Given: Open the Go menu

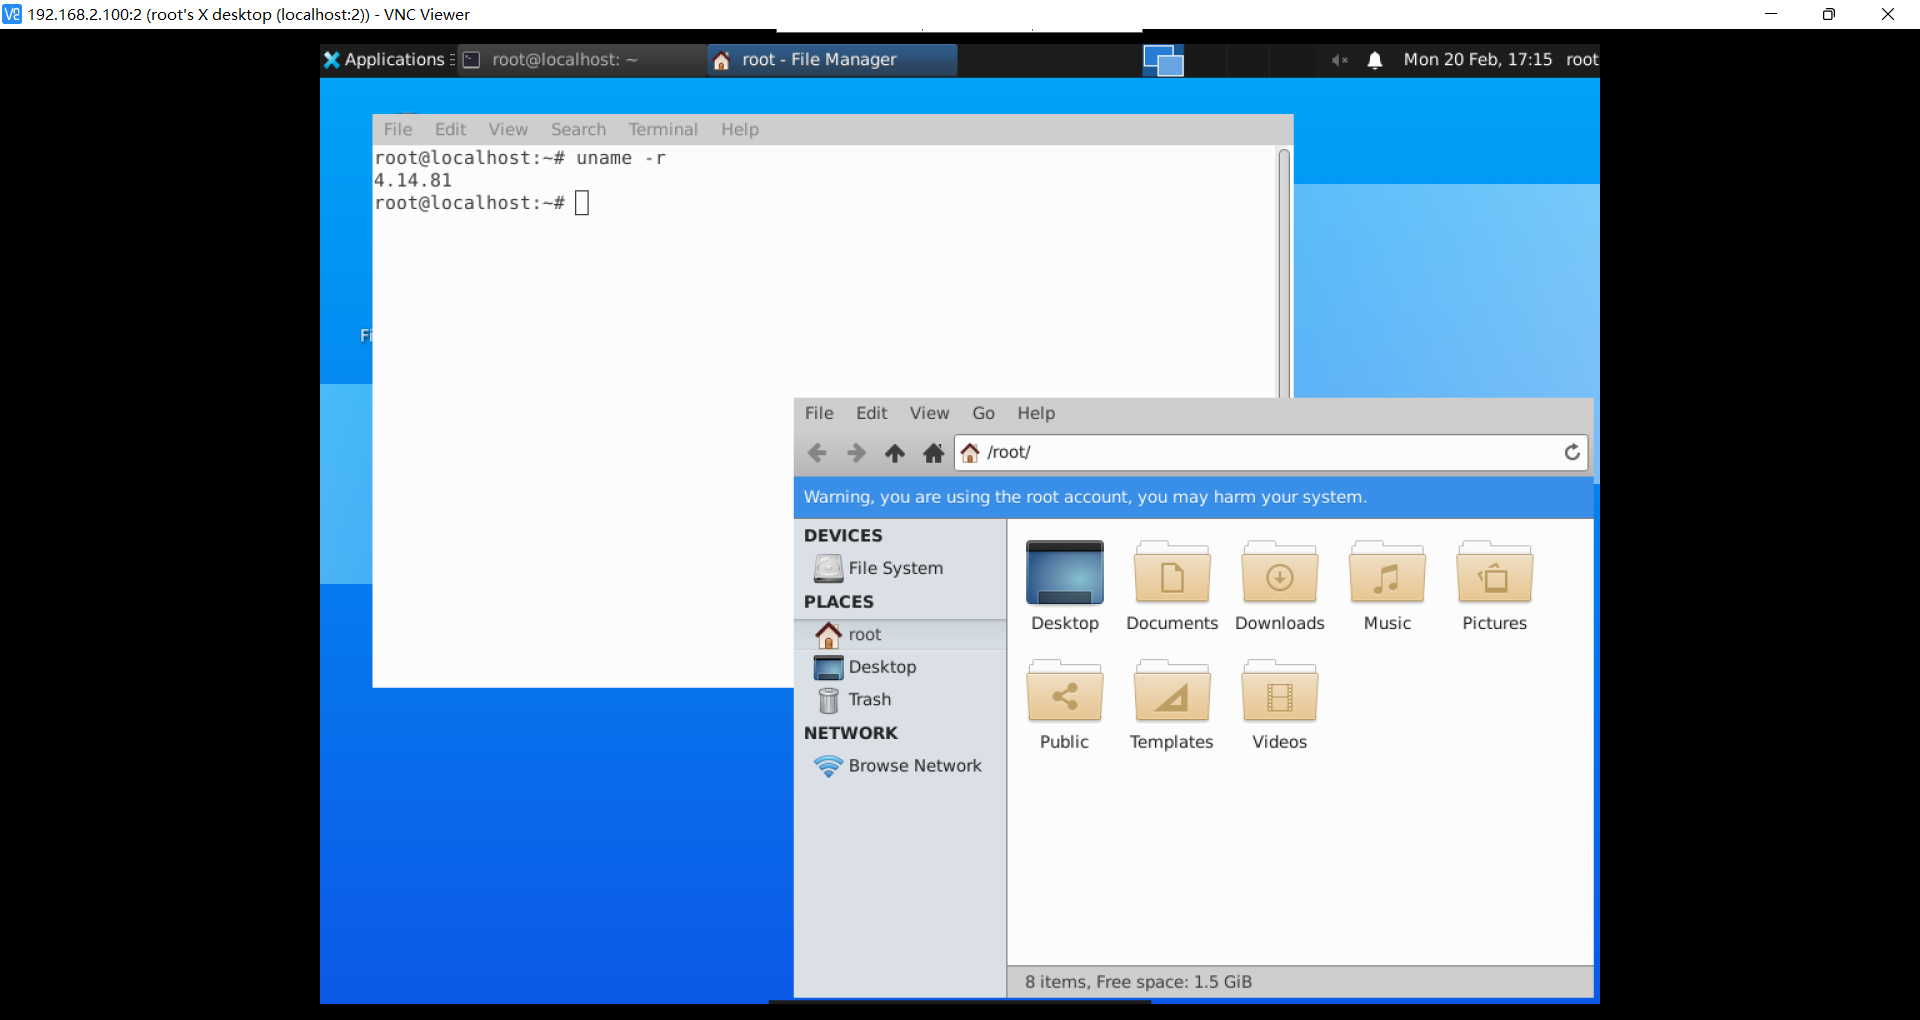Looking at the screenshot, I should (984, 413).
